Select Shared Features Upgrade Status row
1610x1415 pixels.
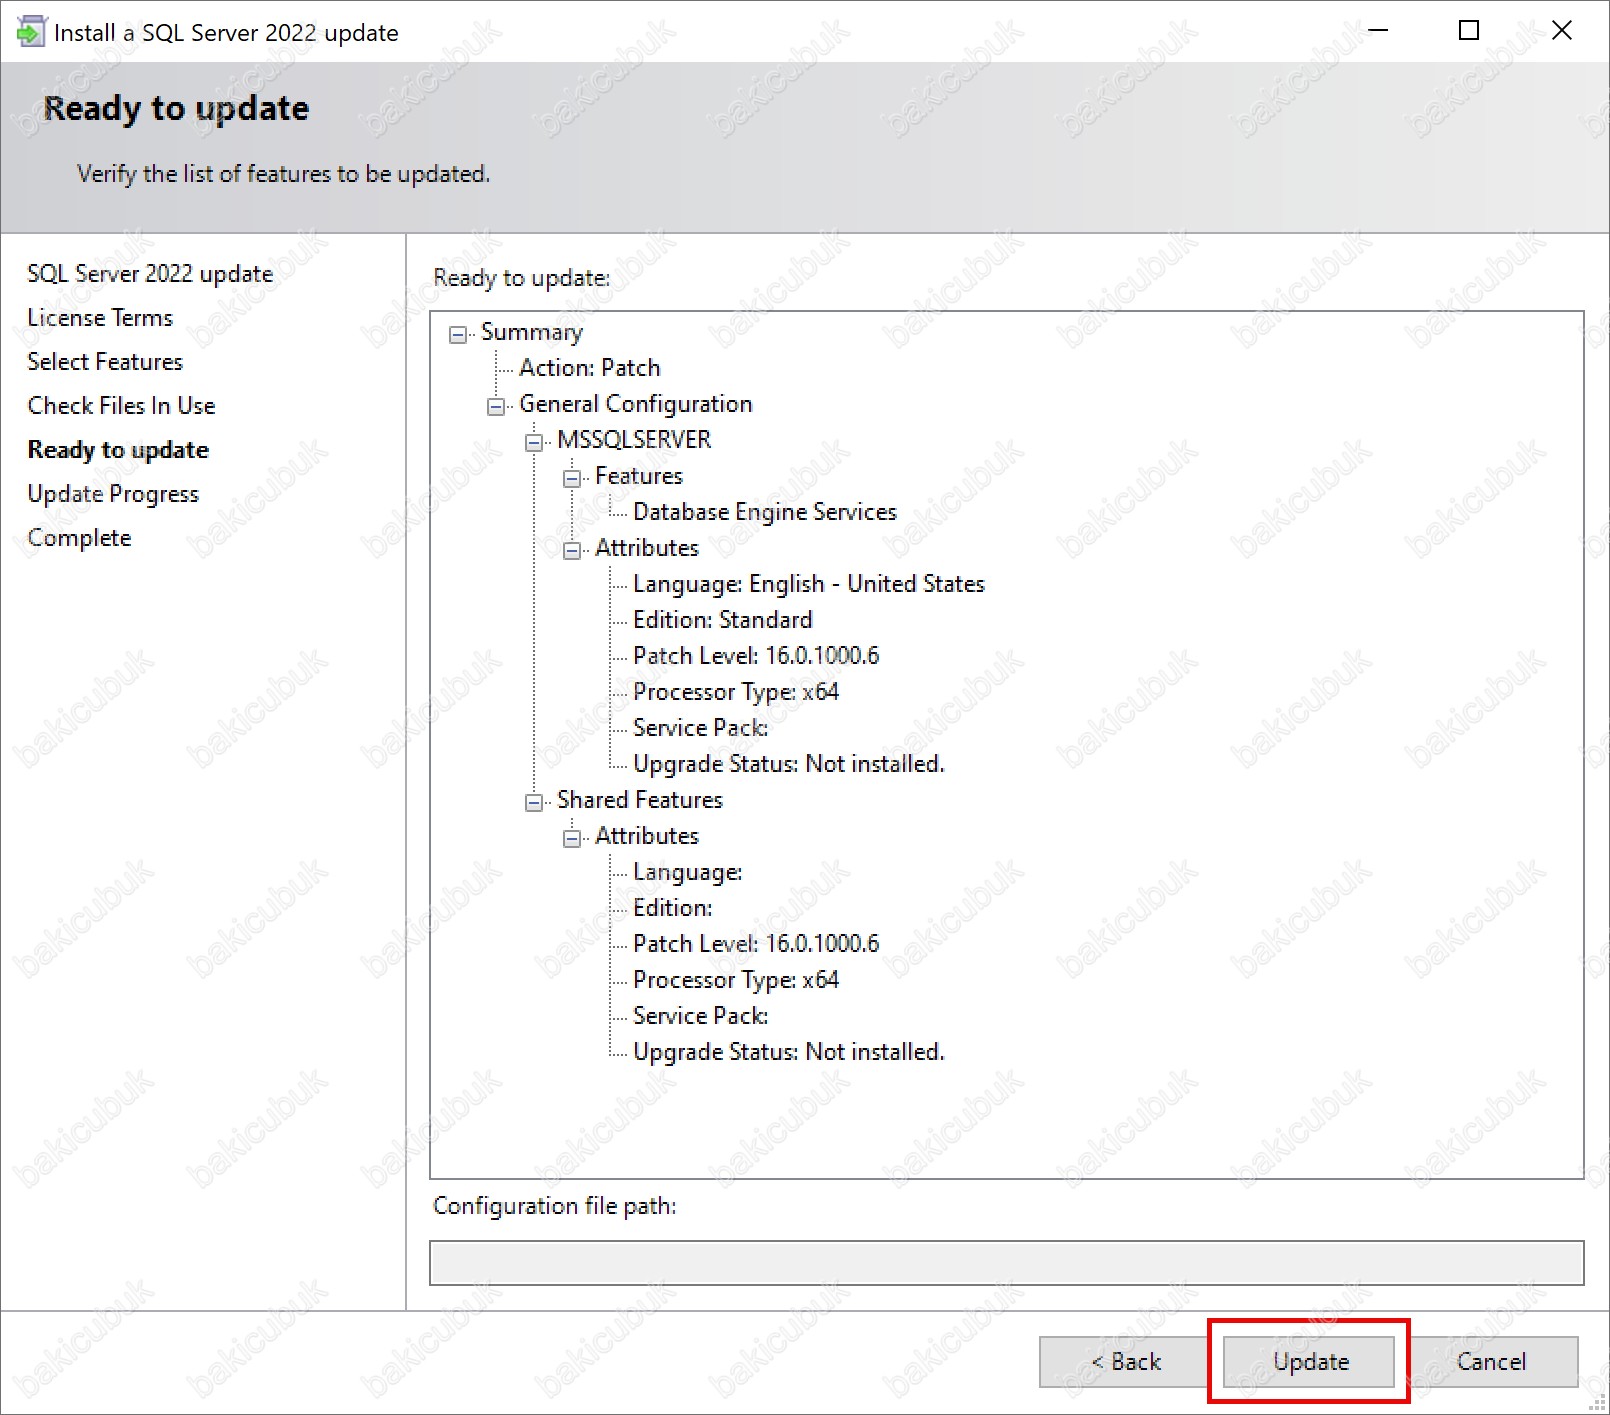(x=789, y=1052)
